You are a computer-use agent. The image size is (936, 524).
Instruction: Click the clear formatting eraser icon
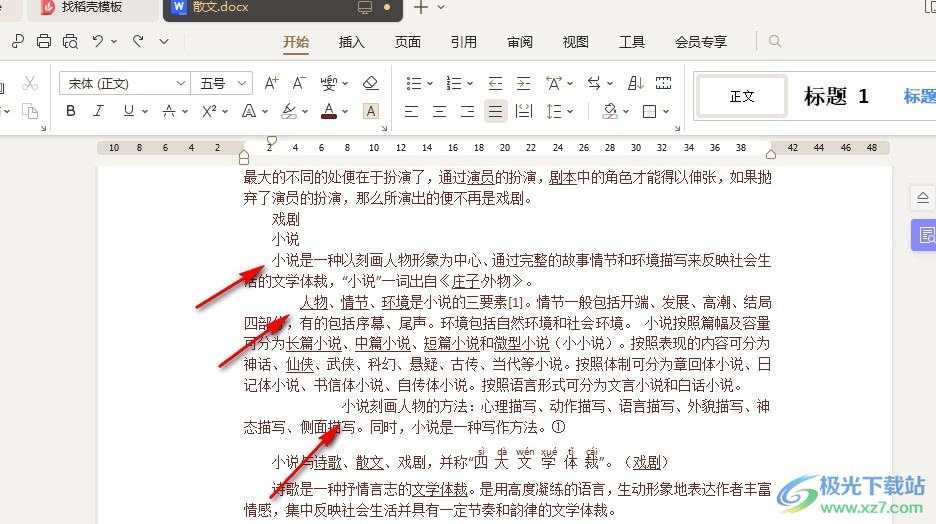(x=370, y=83)
